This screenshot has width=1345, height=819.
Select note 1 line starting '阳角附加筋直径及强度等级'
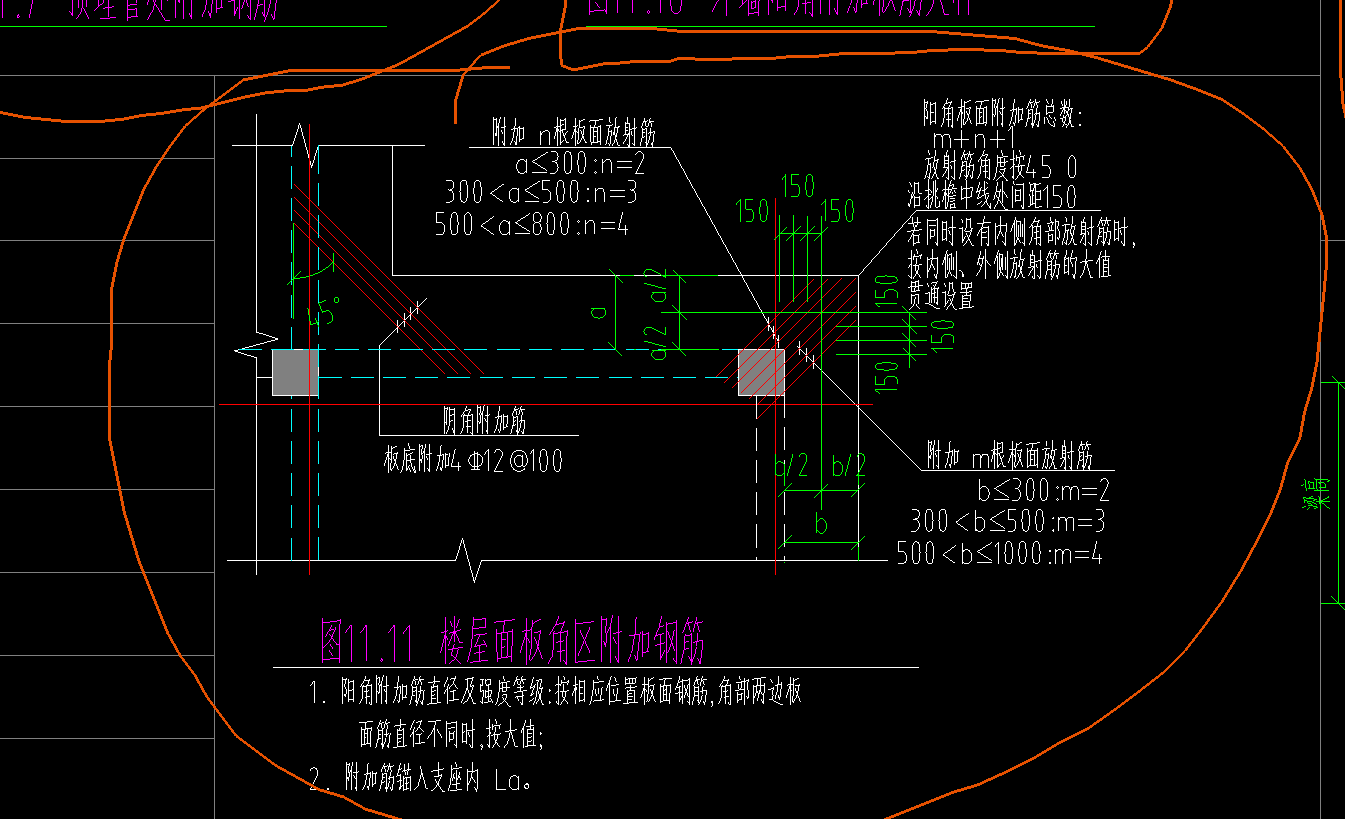pyautogui.click(x=554, y=692)
